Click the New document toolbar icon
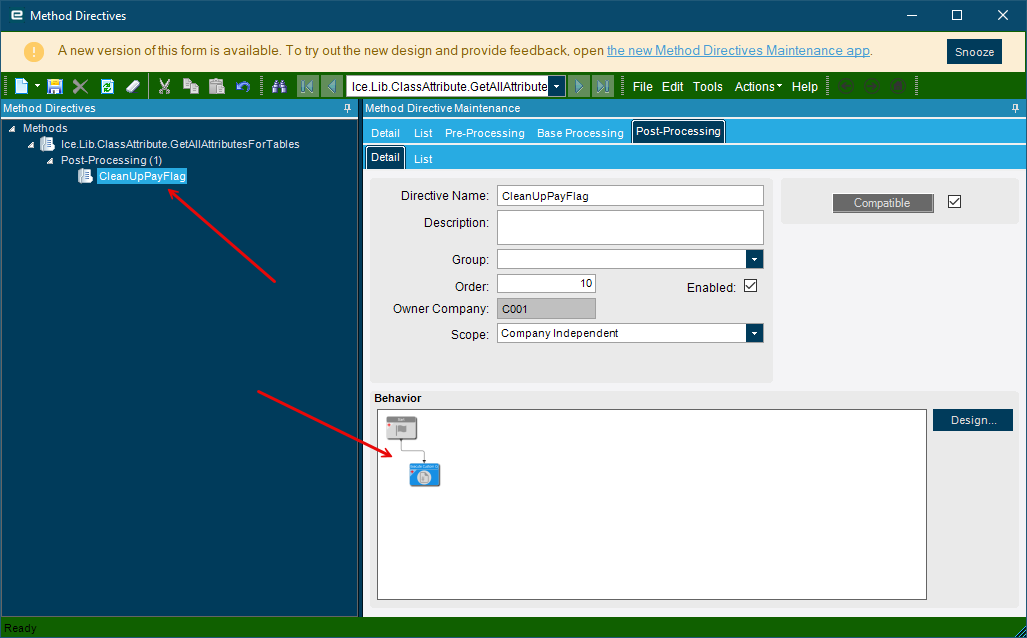The image size is (1027, 638). point(22,86)
